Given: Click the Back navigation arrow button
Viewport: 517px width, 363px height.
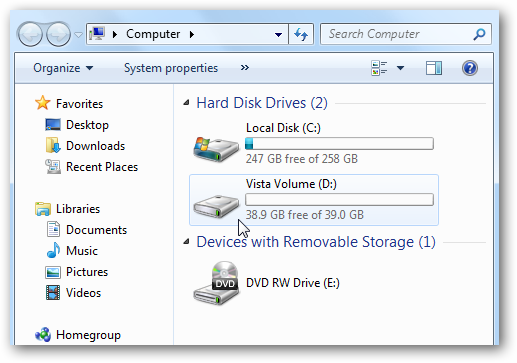Looking at the screenshot, I should click(x=30, y=34).
